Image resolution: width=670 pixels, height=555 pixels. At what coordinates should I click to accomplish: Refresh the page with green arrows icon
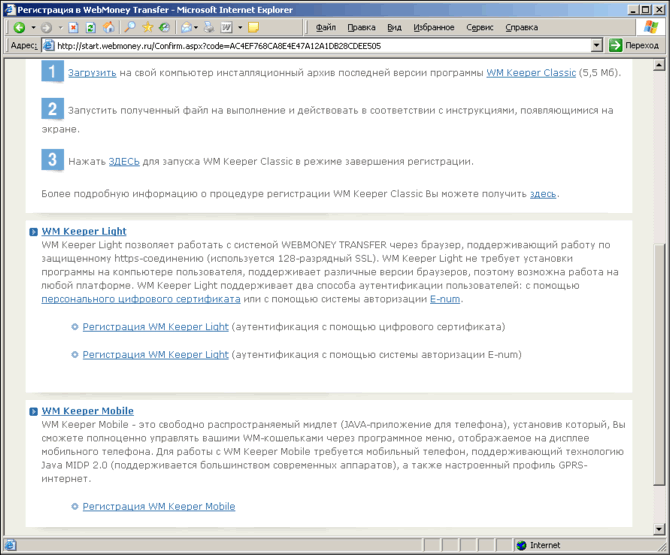point(91,27)
